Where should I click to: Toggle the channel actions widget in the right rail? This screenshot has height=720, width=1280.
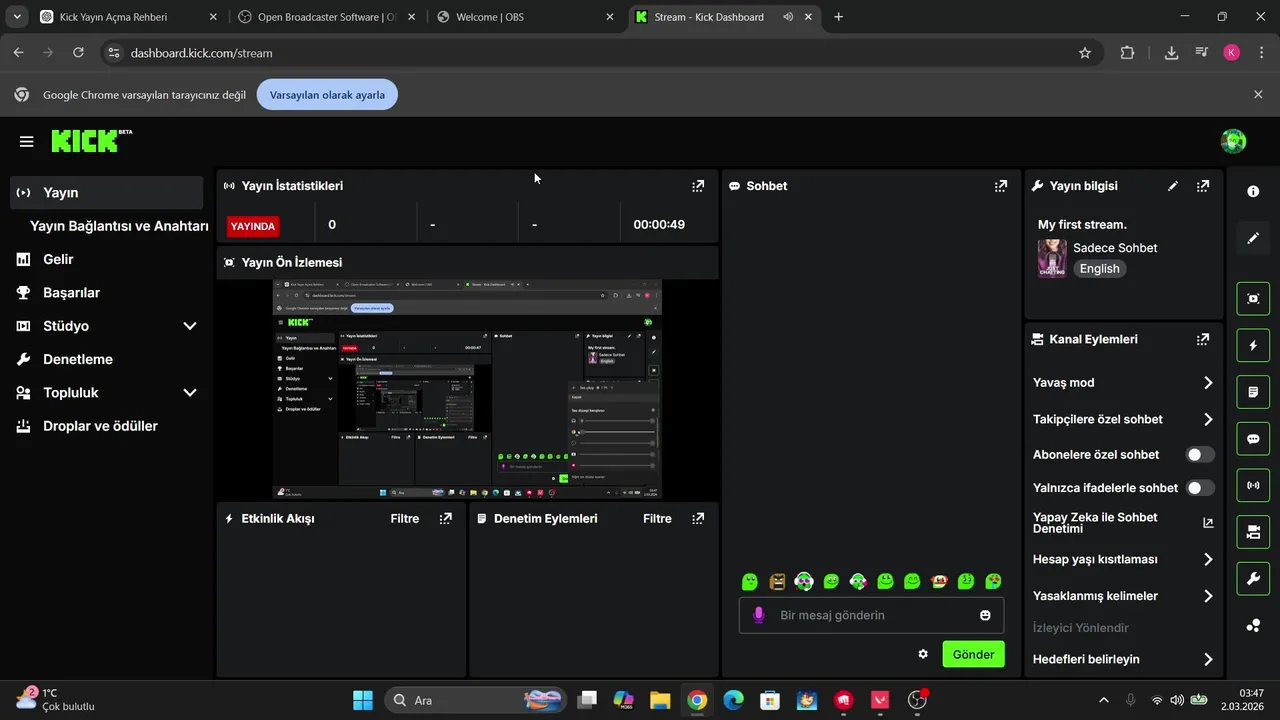(1253, 533)
